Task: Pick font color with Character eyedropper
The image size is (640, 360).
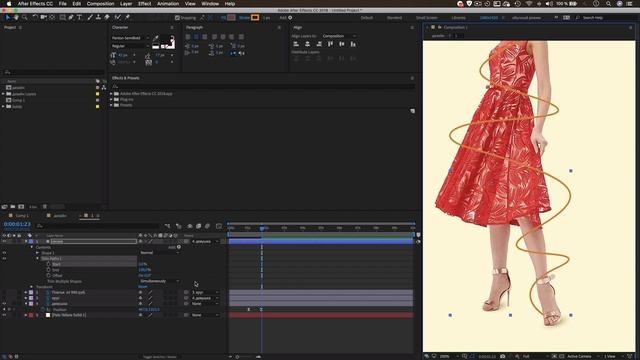Action: [x=156, y=38]
